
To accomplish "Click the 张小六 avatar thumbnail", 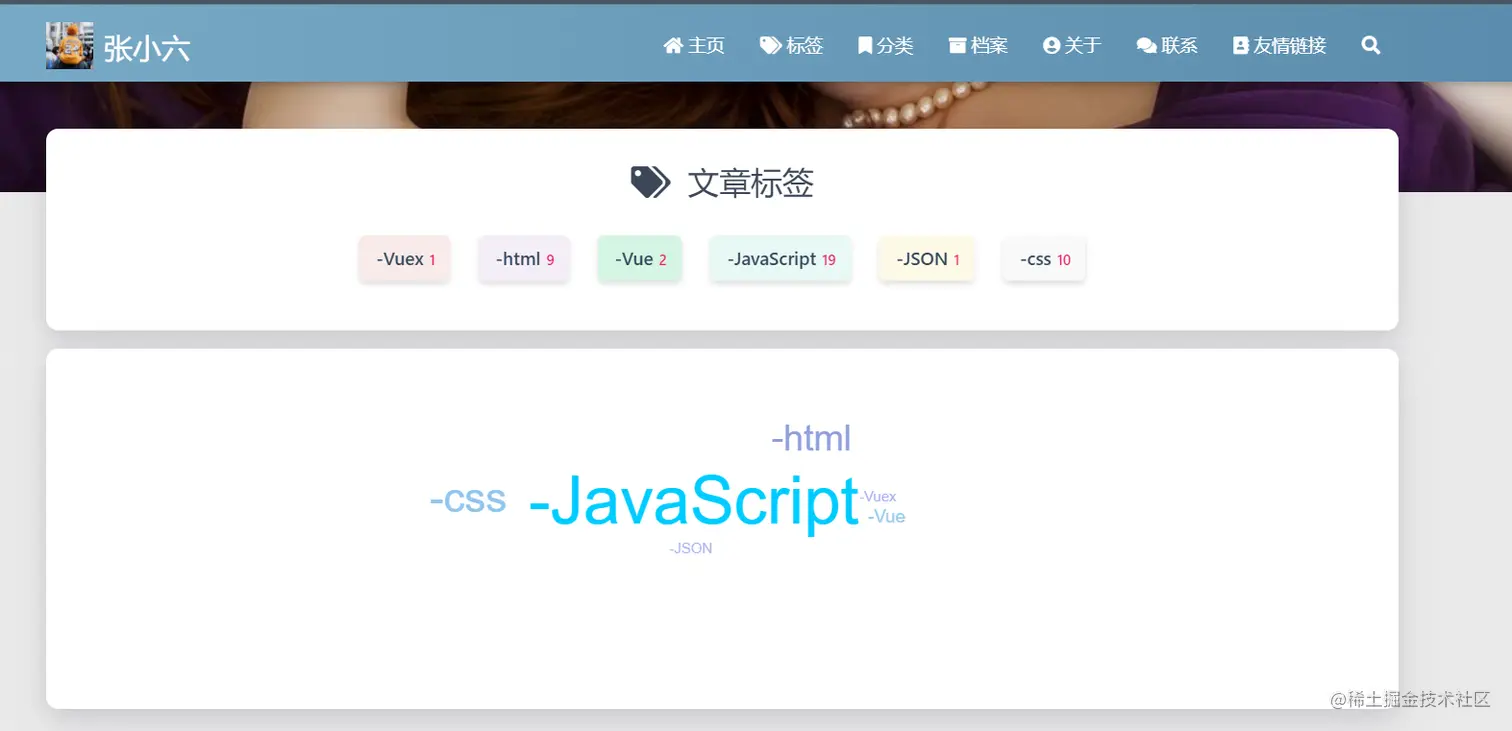I will coord(69,44).
